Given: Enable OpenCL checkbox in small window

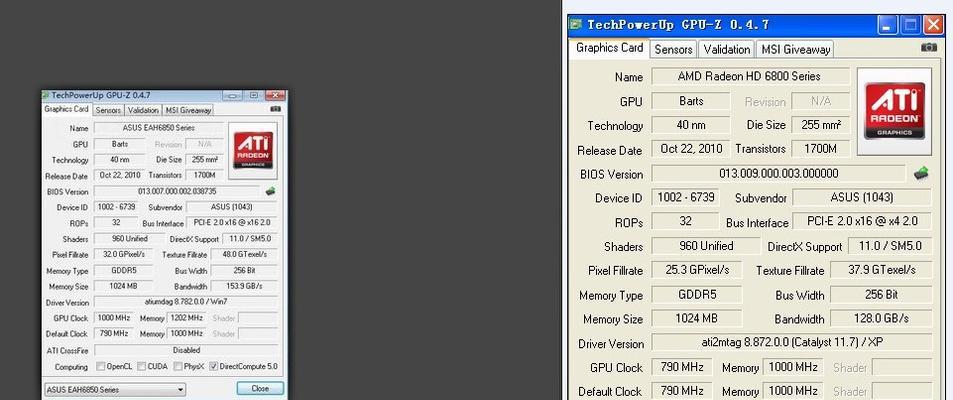Looking at the screenshot, I should (100, 366).
